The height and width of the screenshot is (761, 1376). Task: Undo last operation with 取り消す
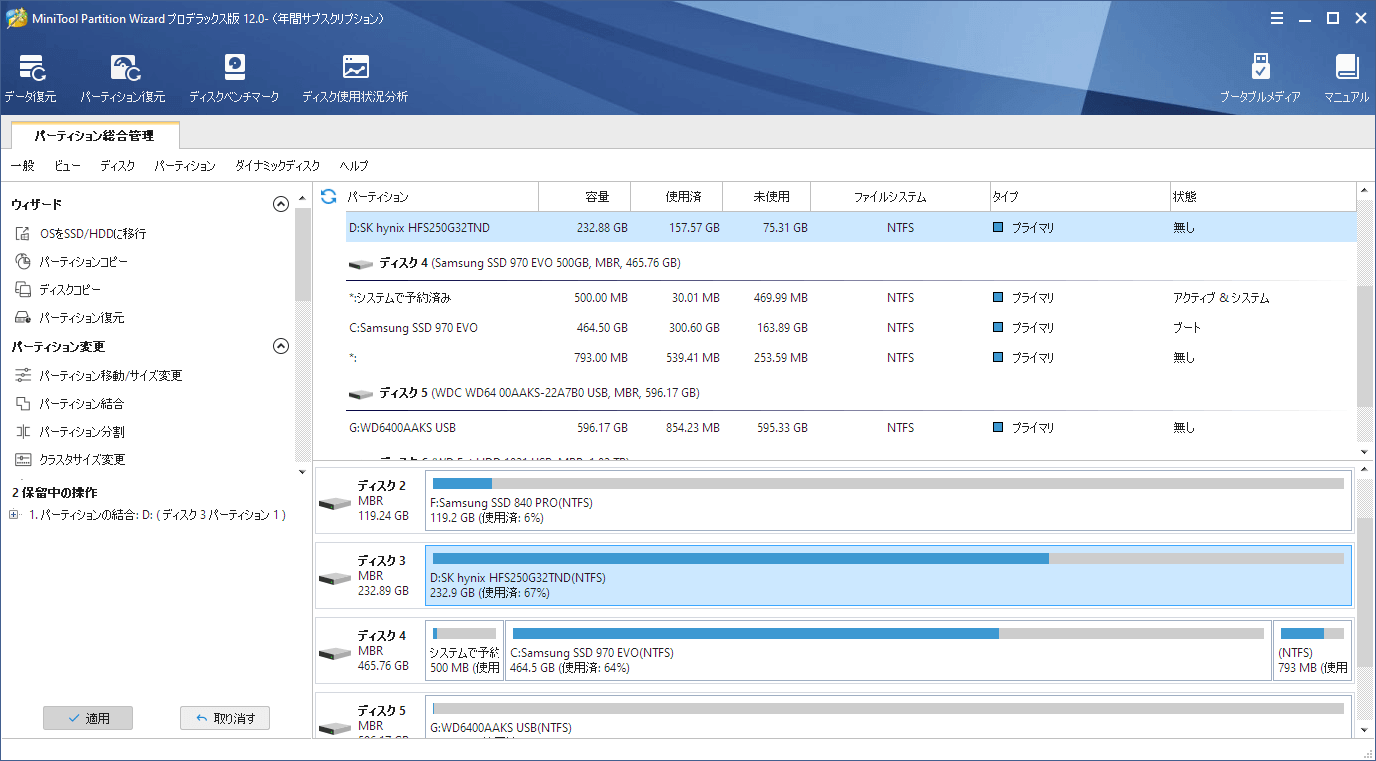pos(225,718)
